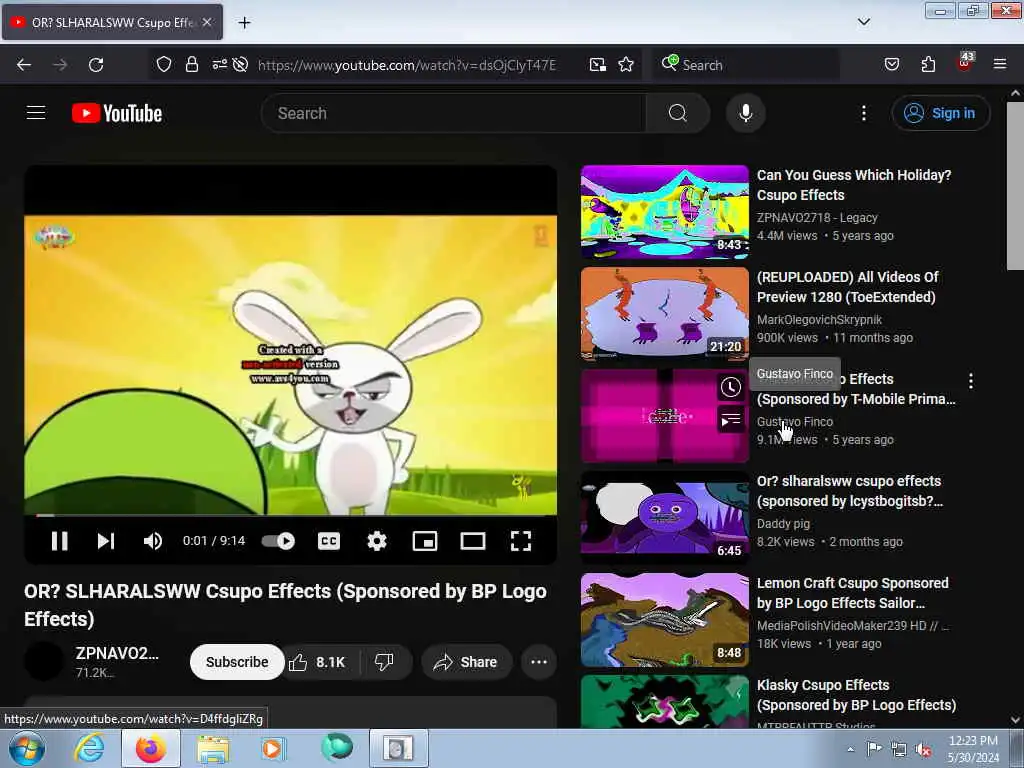This screenshot has height=768, width=1024.
Task: Mute the video volume speaker icon
Action: click(x=152, y=541)
